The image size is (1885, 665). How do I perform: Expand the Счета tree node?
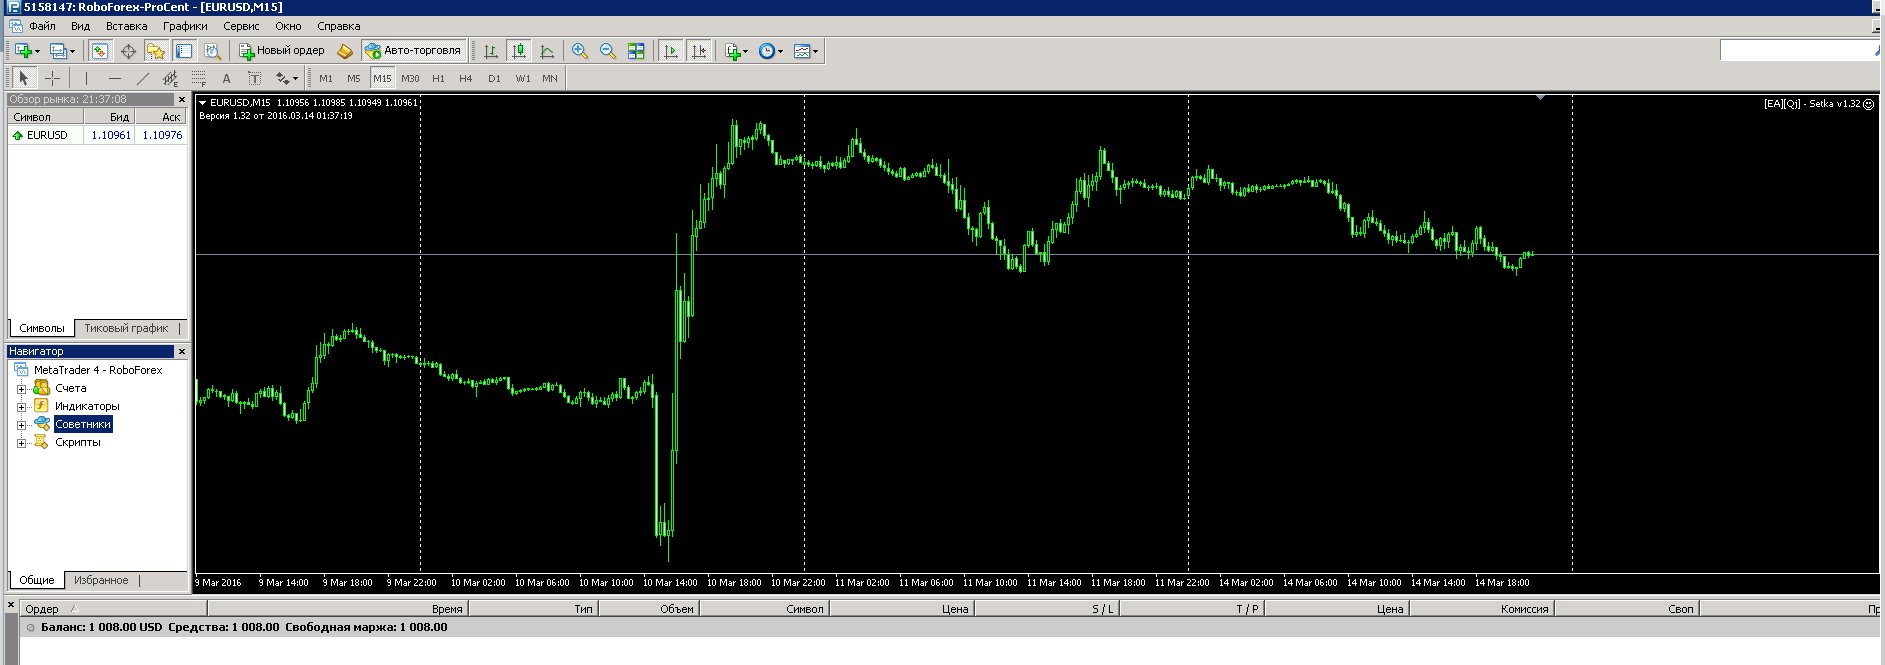21,389
